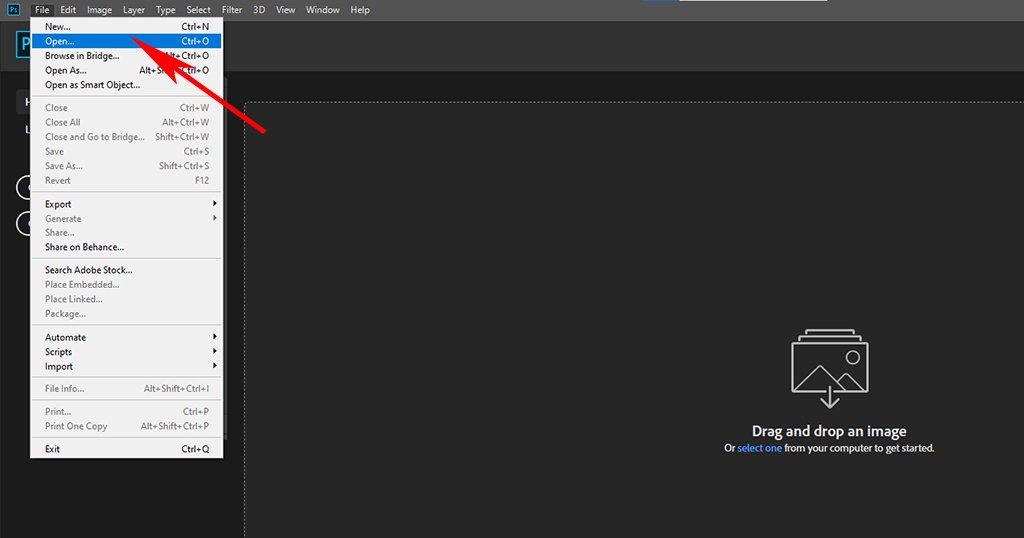Image resolution: width=1024 pixels, height=538 pixels.
Task: Click Place Embedded... menu entry
Action: pos(127,285)
